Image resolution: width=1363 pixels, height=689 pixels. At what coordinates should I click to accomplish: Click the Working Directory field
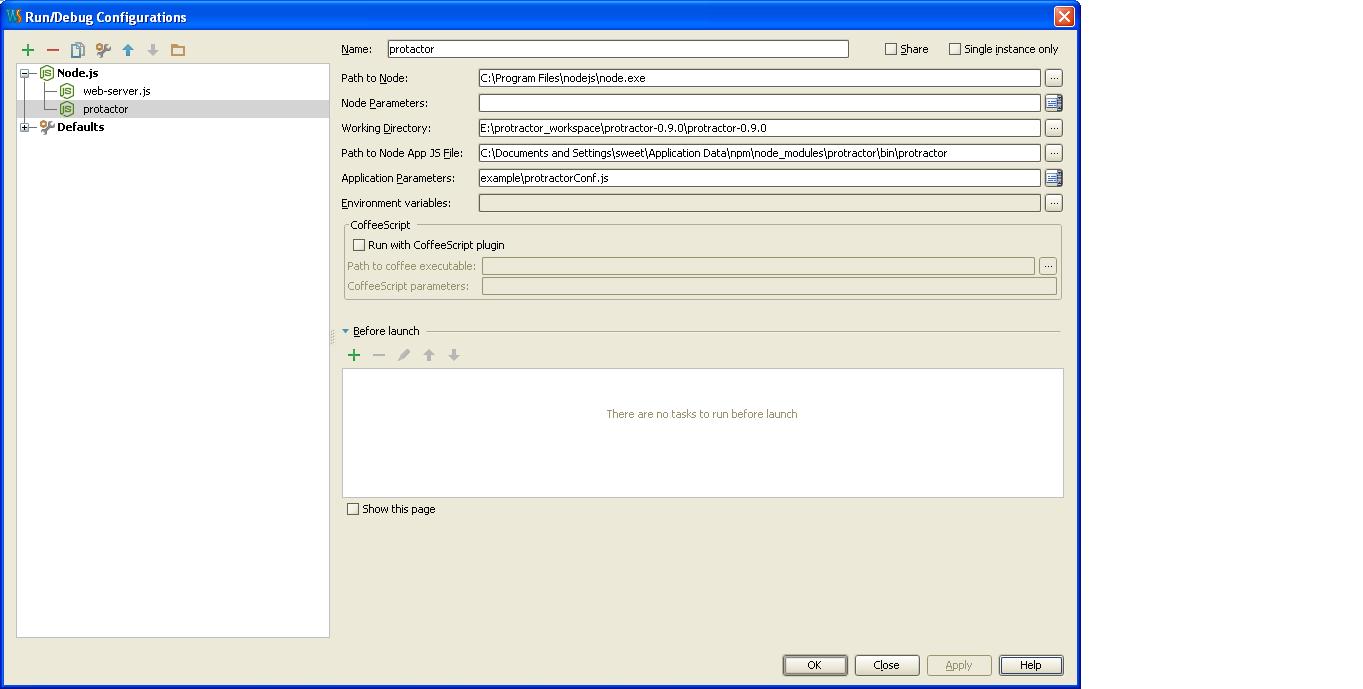coord(760,128)
